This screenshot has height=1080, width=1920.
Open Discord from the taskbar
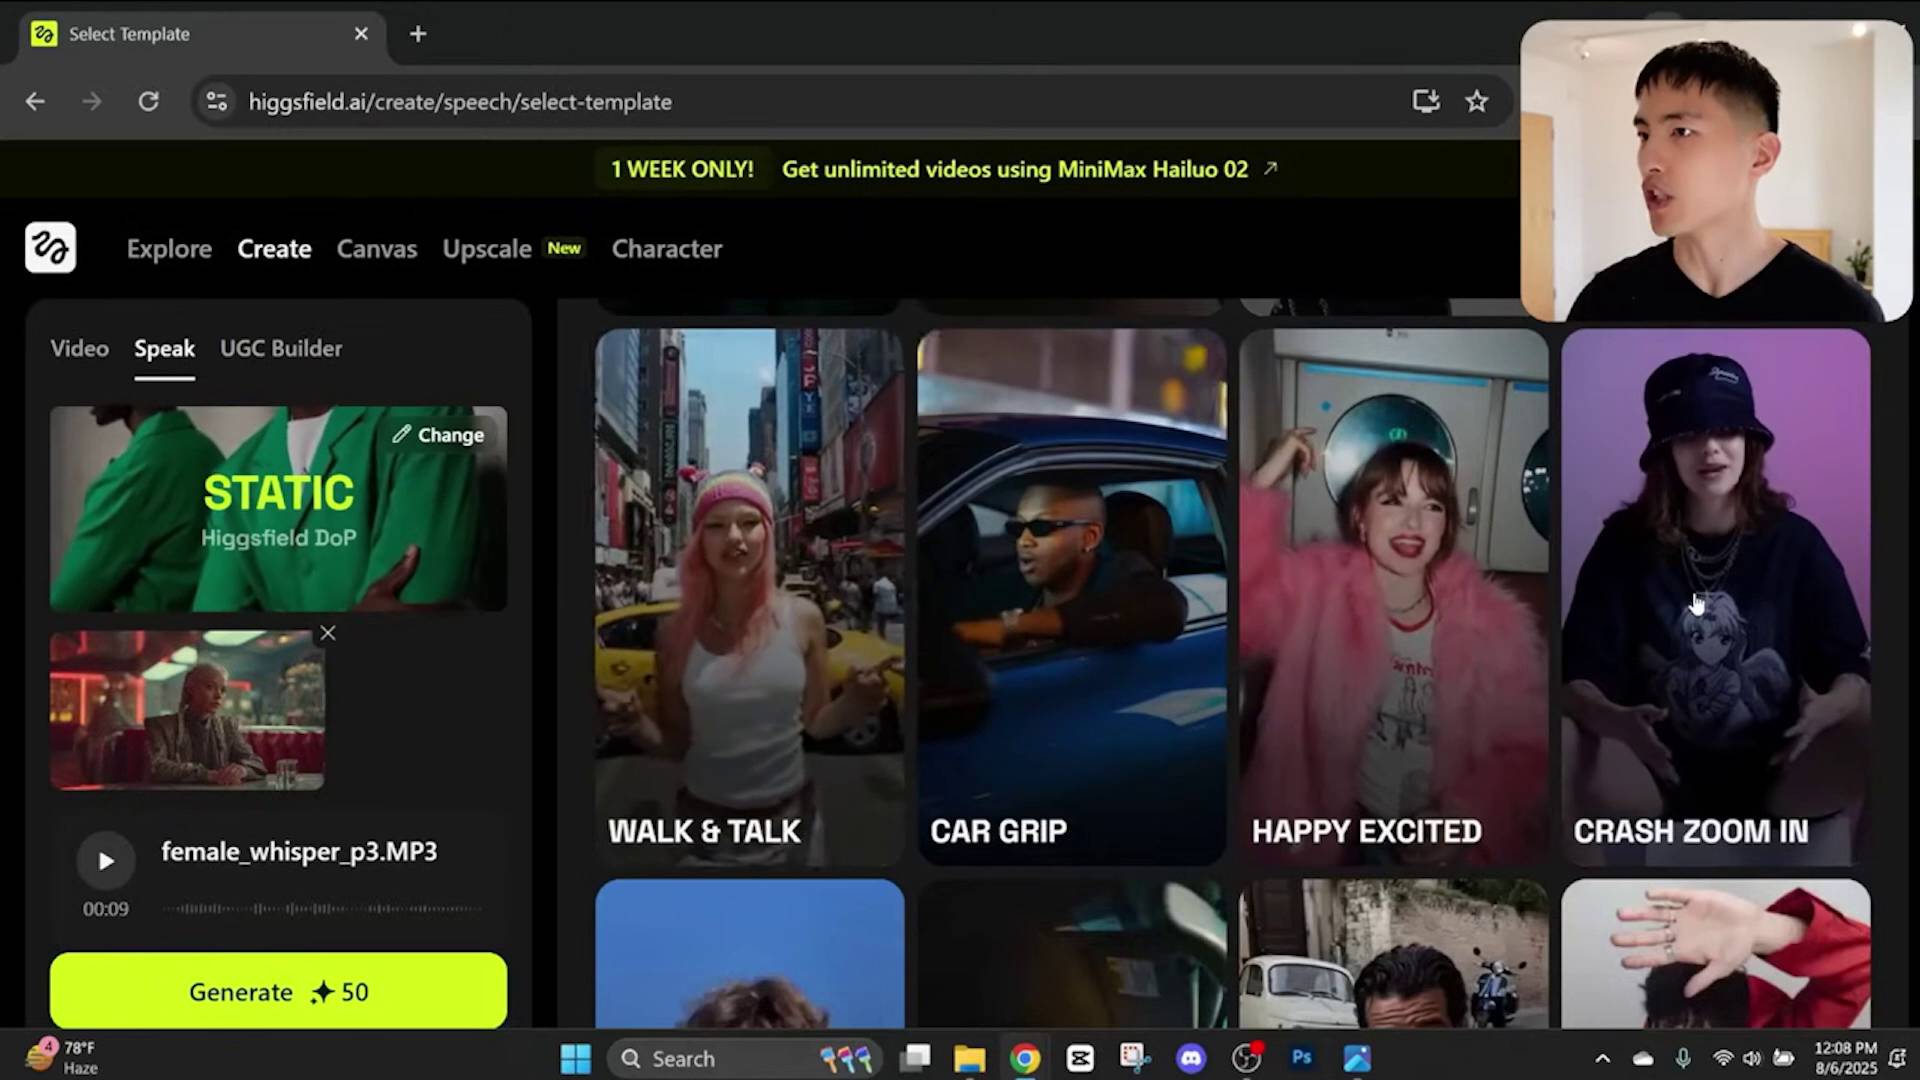coord(1191,1058)
